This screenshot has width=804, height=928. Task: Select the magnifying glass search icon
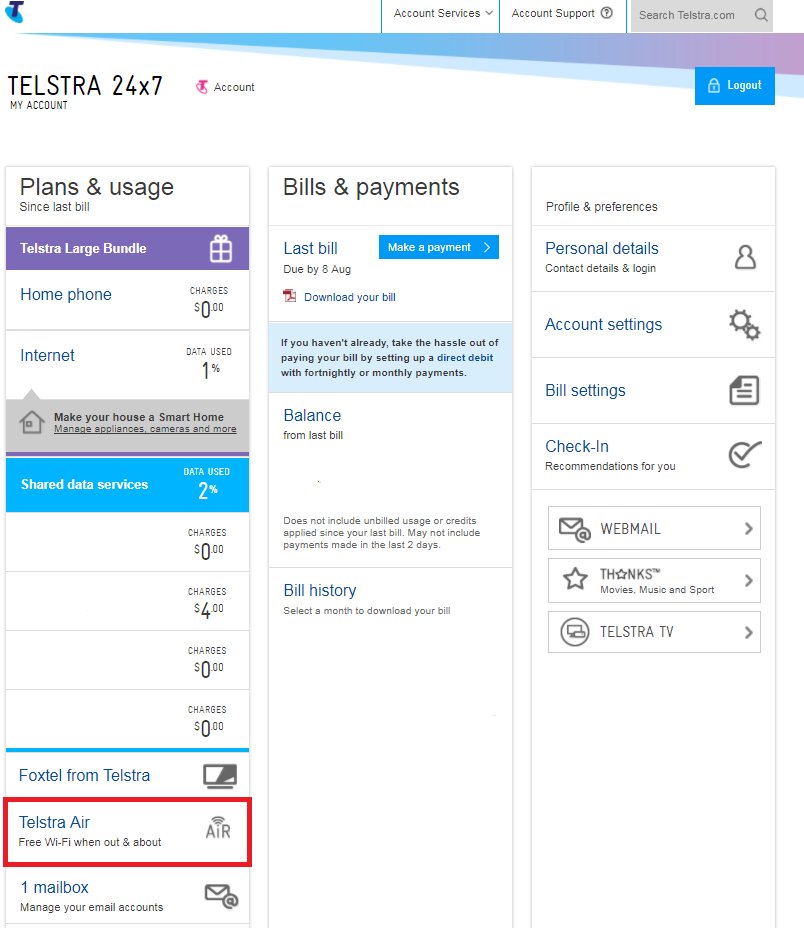pyautogui.click(x=761, y=16)
